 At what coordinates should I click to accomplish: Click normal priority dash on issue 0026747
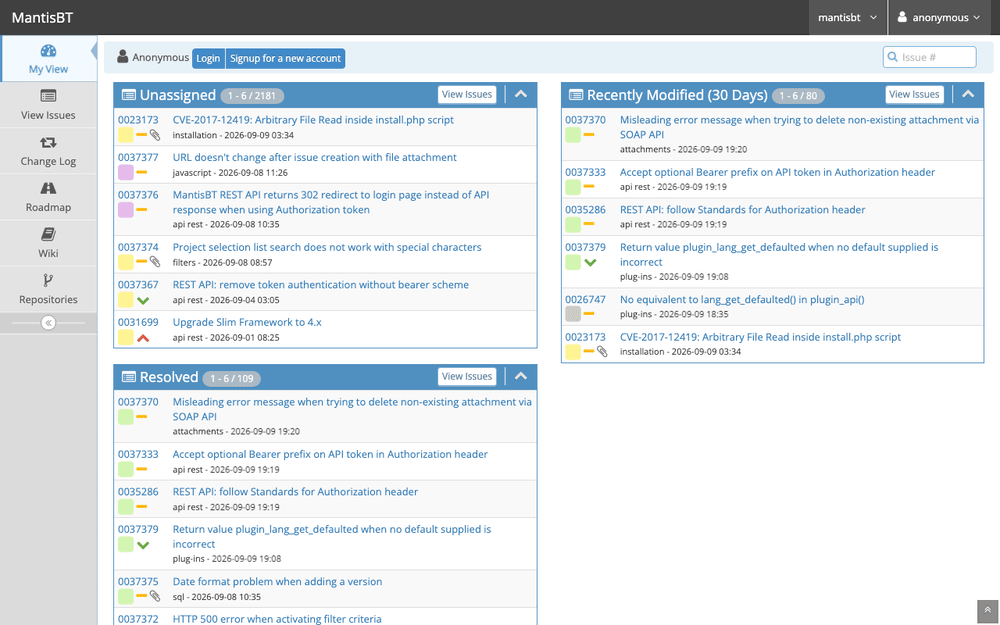point(589,314)
